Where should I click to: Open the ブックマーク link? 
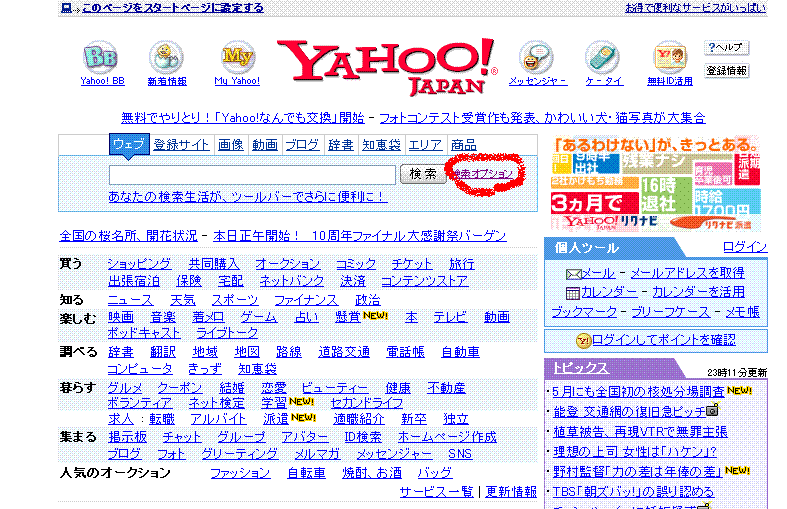(x=584, y=312)
